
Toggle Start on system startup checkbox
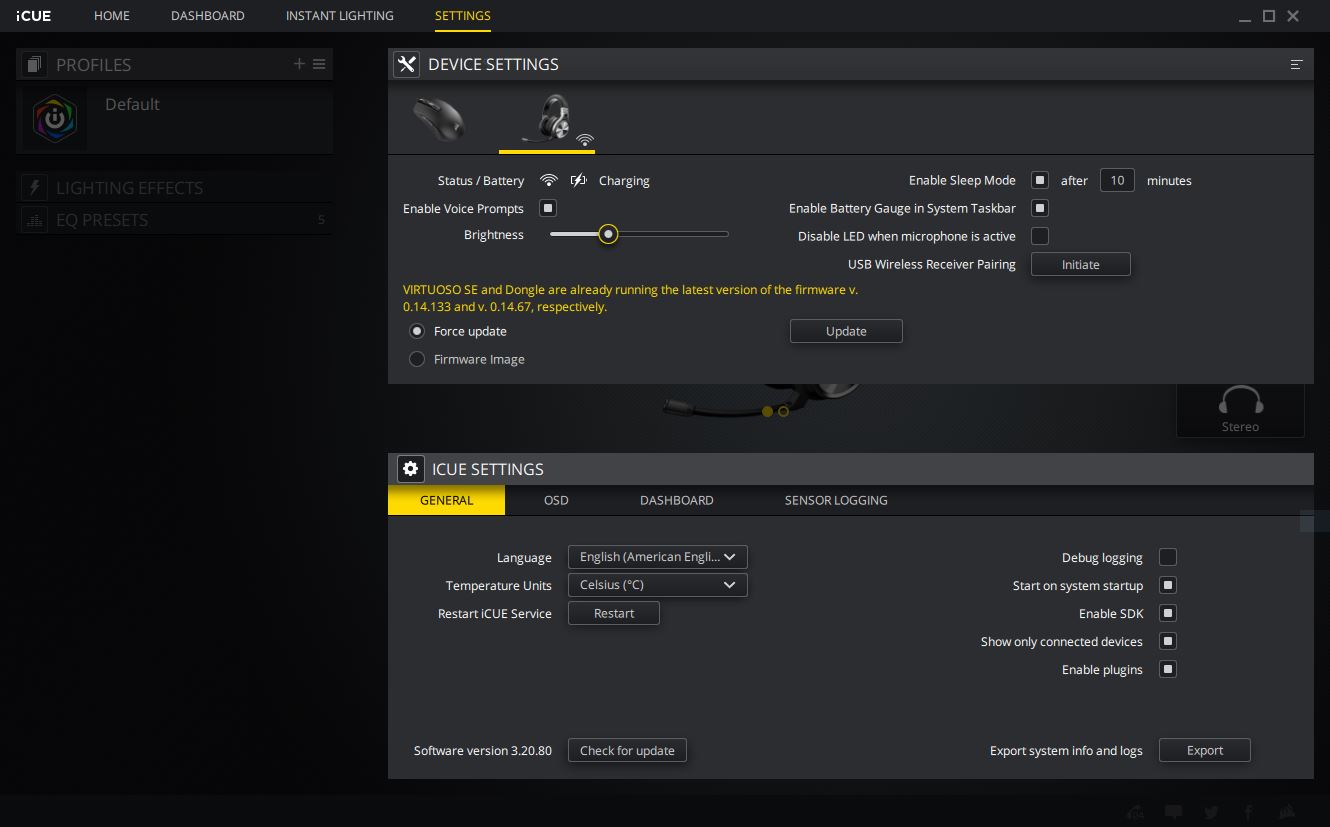pyautogui.click(x=1168, y=585)
